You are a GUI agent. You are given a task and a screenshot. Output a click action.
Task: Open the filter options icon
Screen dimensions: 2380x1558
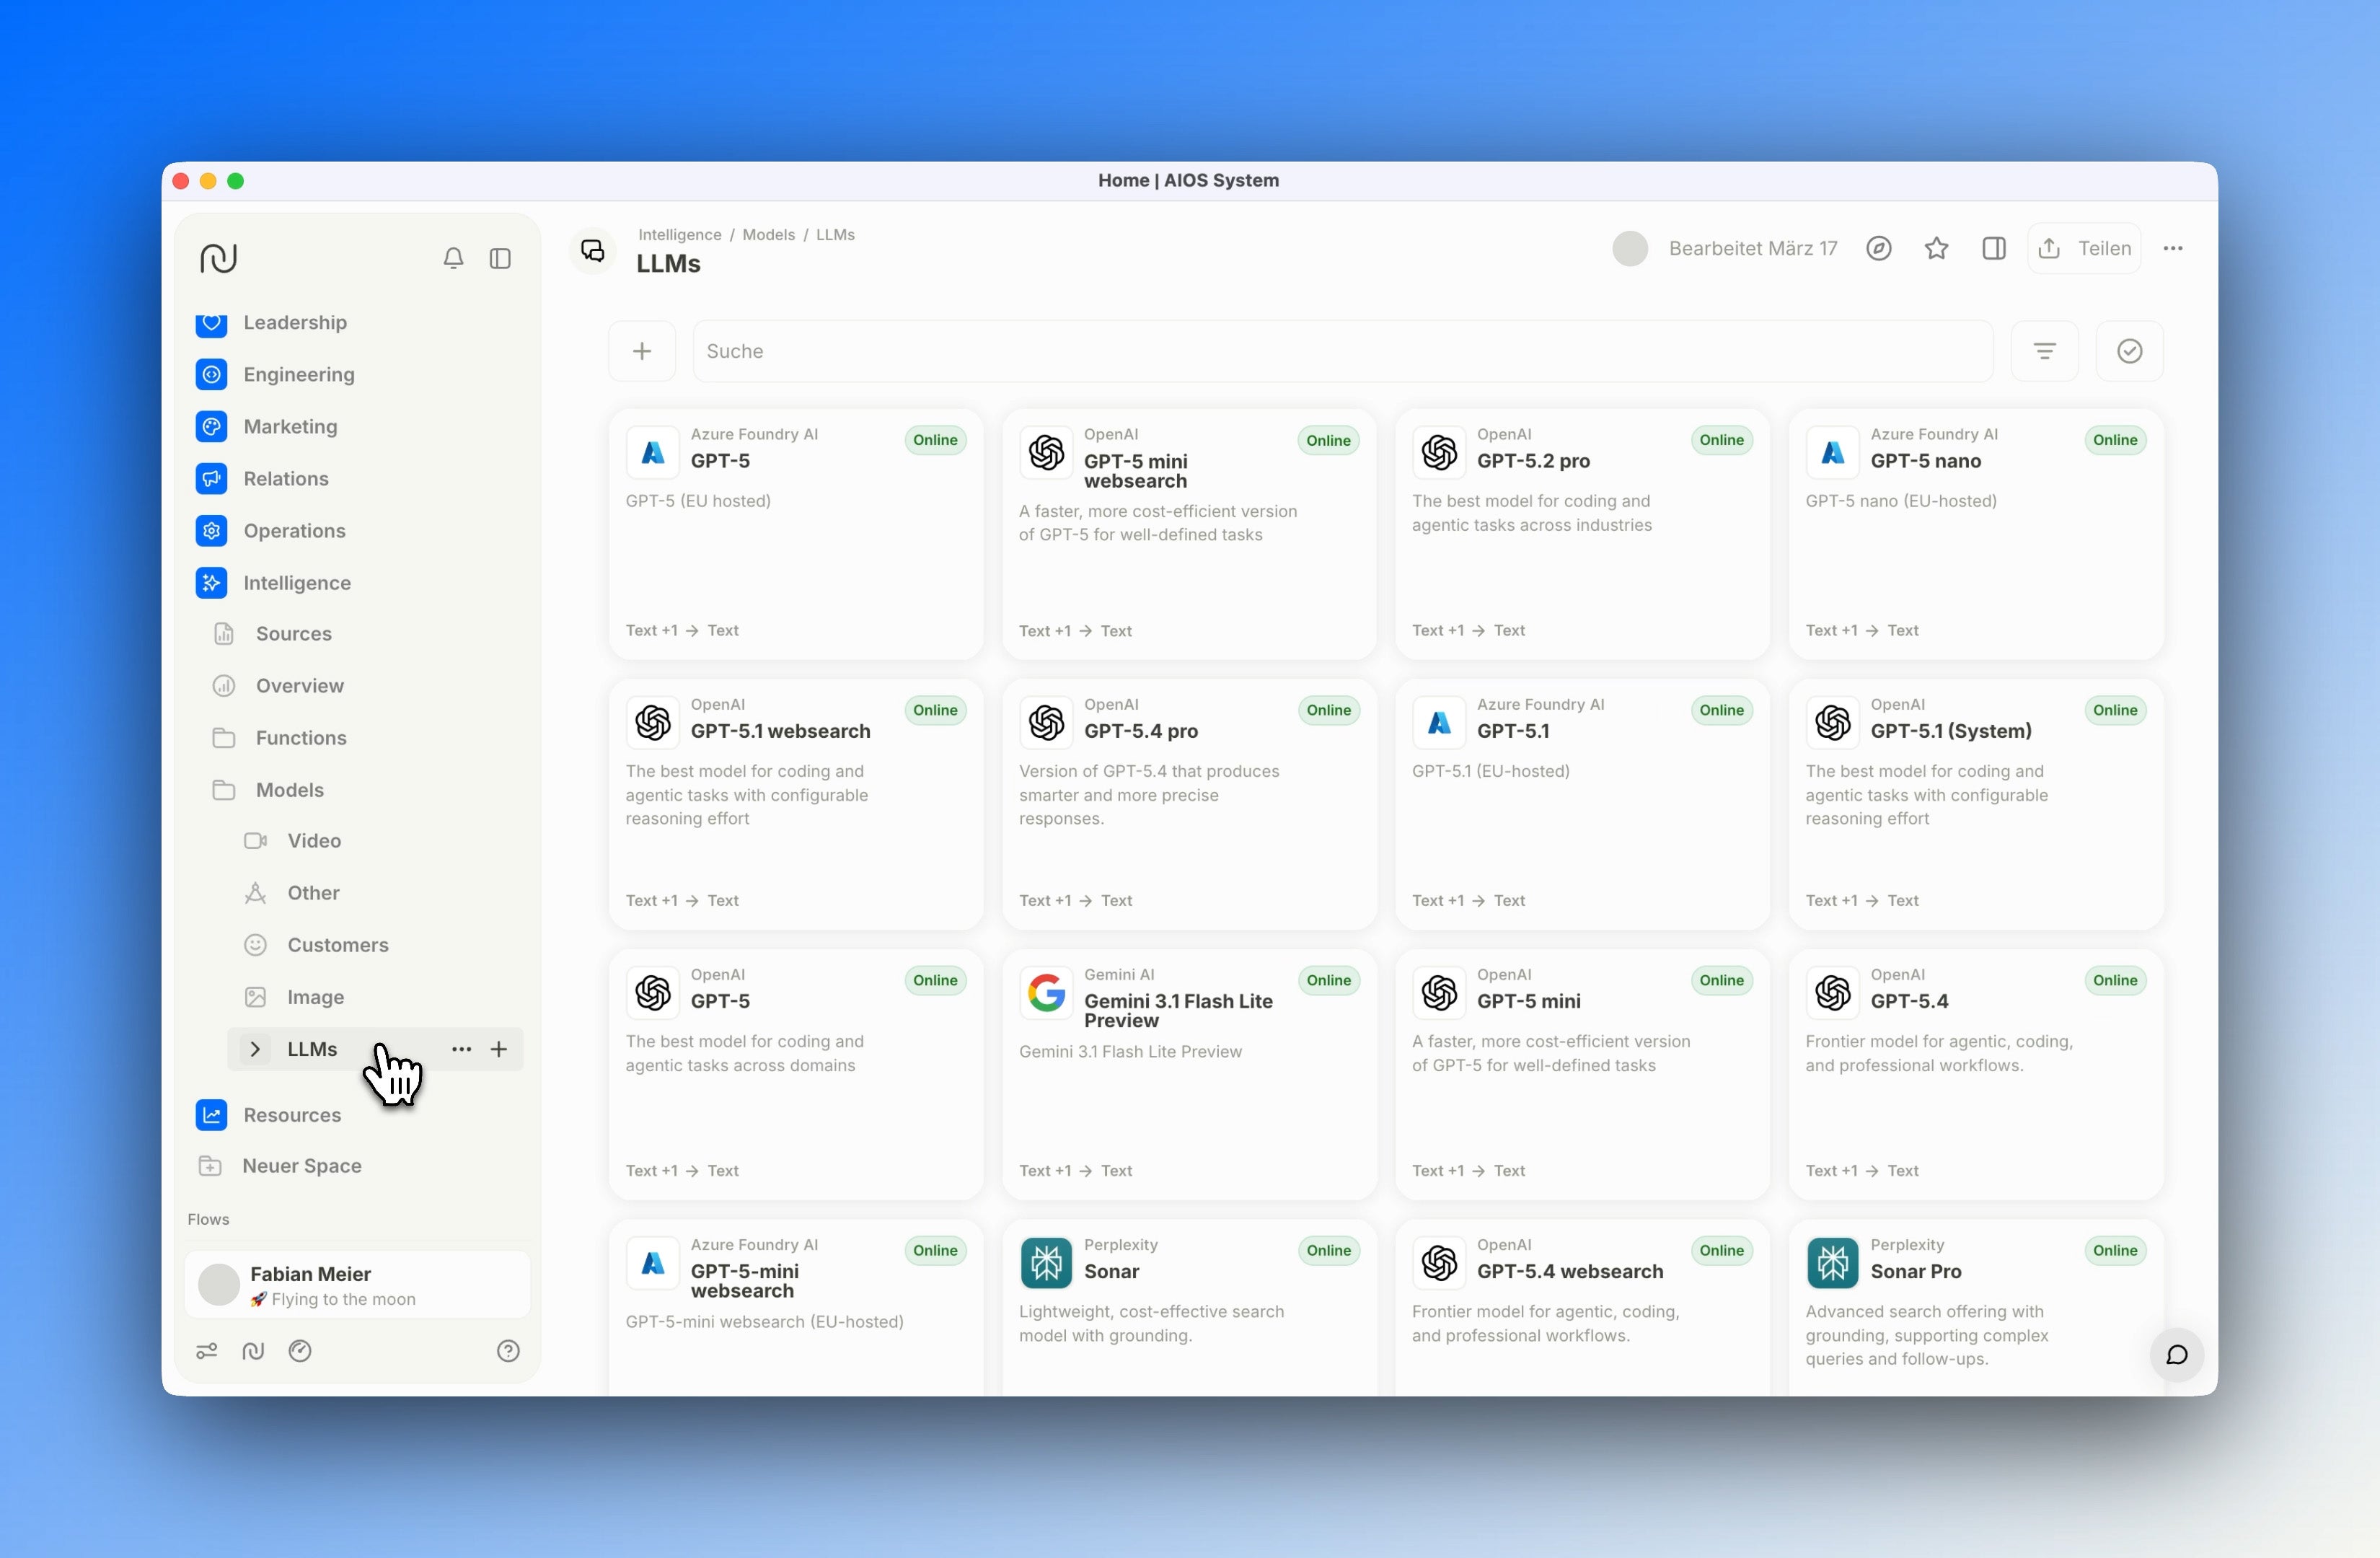pyautogui.click(x=2044, y=351)
